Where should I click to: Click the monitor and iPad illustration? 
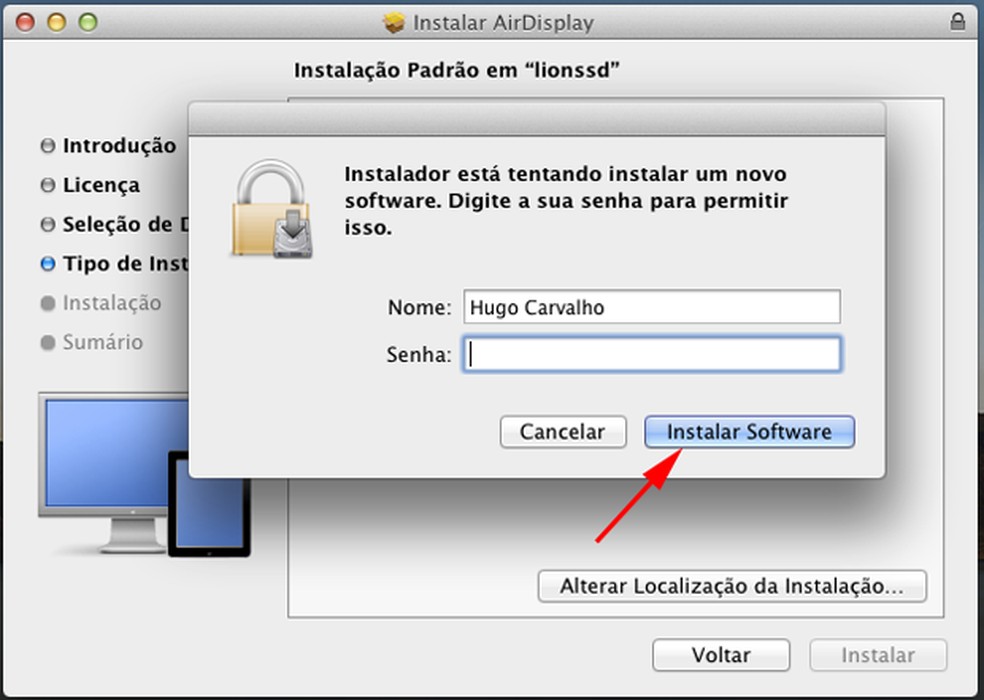tap(144, 475)
